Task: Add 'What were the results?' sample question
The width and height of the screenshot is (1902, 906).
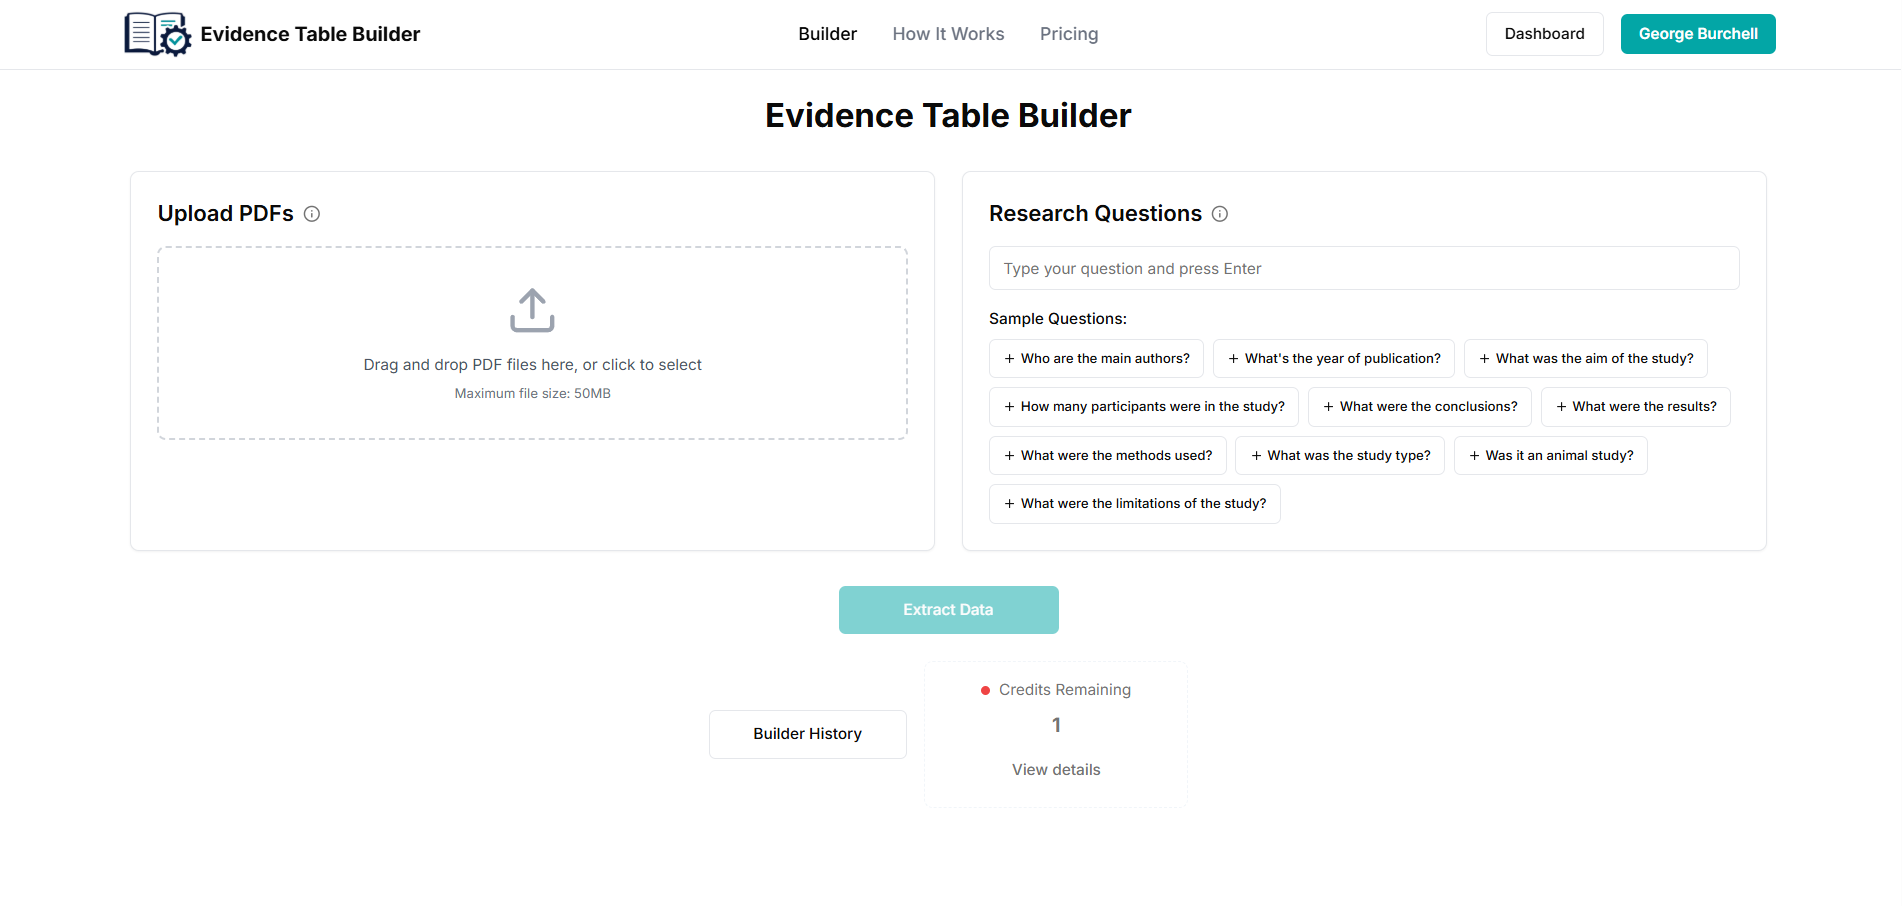Action: pos(1635,407)
